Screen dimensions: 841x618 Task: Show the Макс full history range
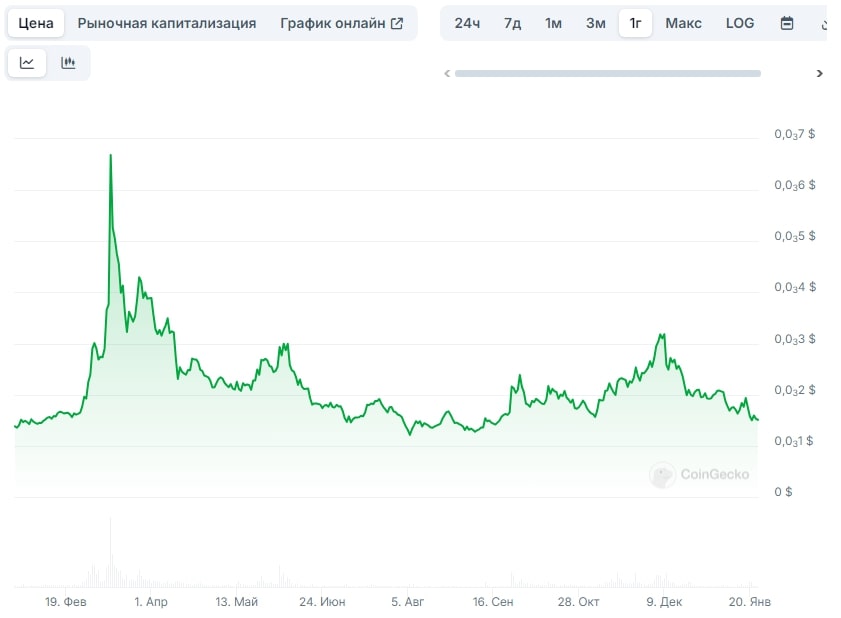[683, 23]
